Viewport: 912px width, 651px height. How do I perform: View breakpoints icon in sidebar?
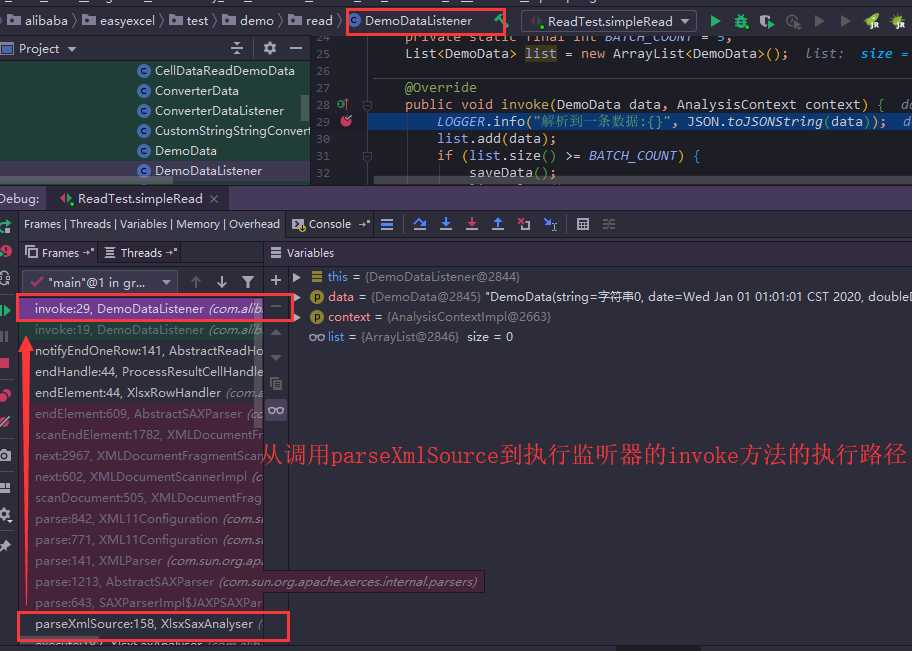pos(5,395)
